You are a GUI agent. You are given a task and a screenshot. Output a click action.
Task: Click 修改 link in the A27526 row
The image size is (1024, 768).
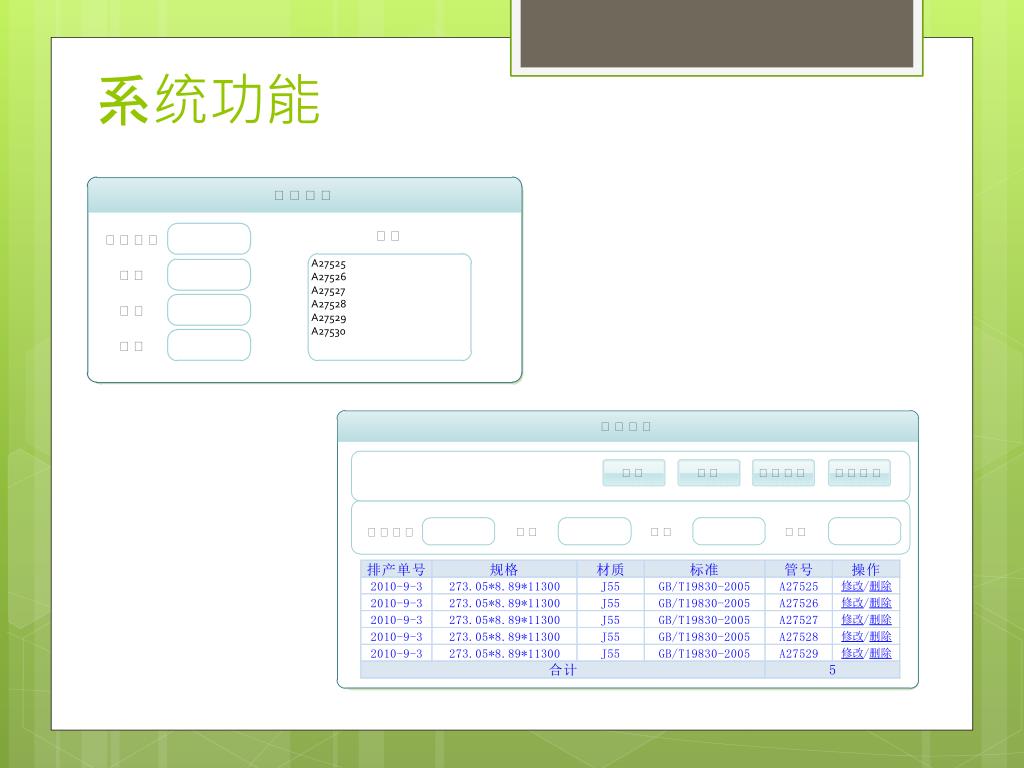pos(852,603)
